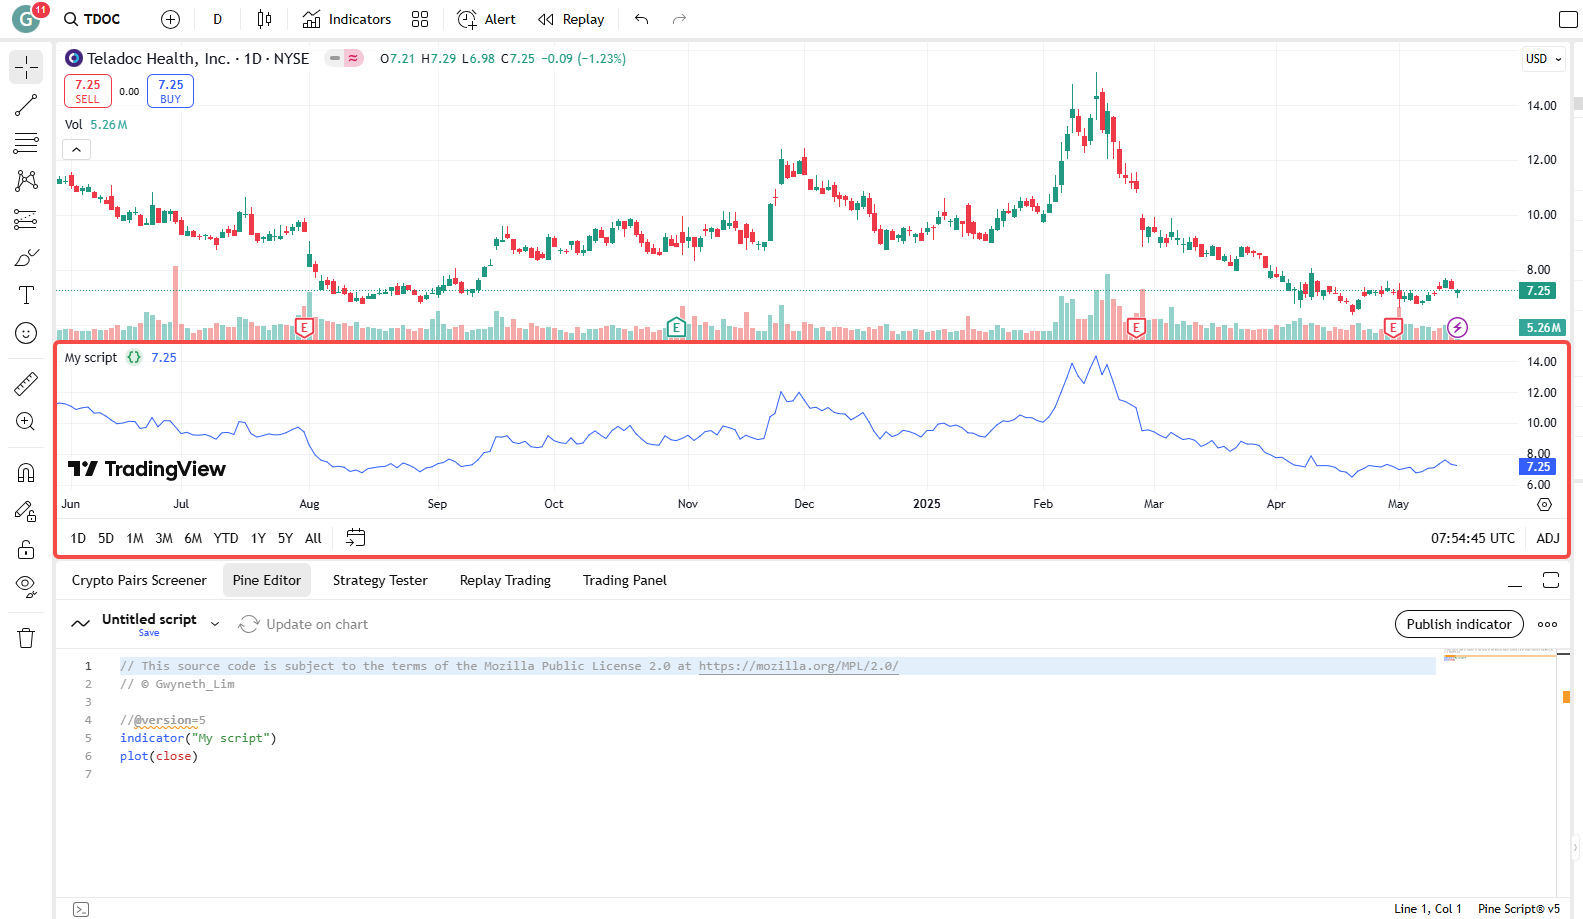Viewport: 1583px width, 919px height.
Task: Open the USD currency dropdown
Action: click(x=1543, y=59)
